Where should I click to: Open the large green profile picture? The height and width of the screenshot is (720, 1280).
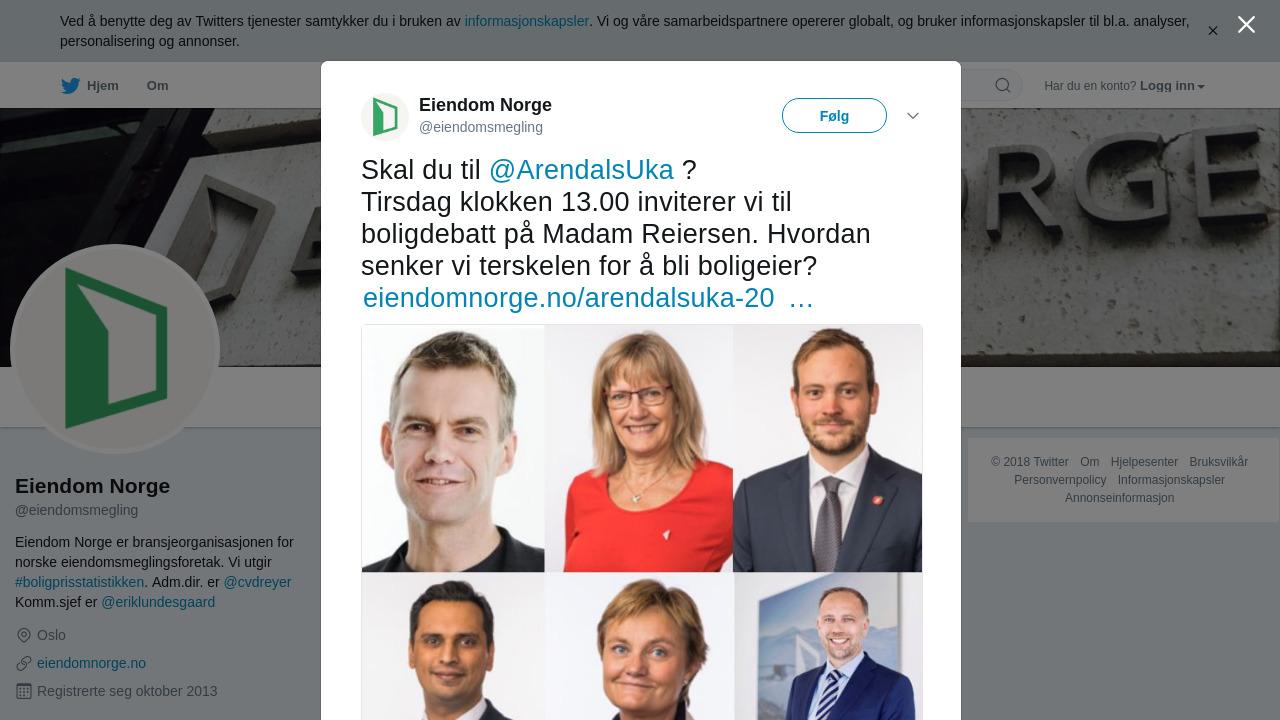tap(115, 348)
